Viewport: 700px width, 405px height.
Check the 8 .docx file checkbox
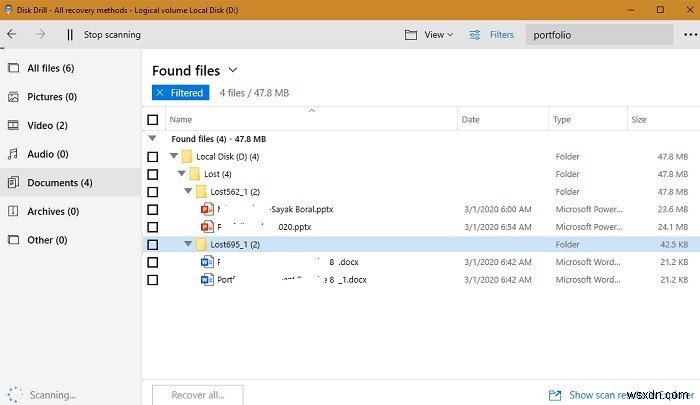tap(153, 263)
